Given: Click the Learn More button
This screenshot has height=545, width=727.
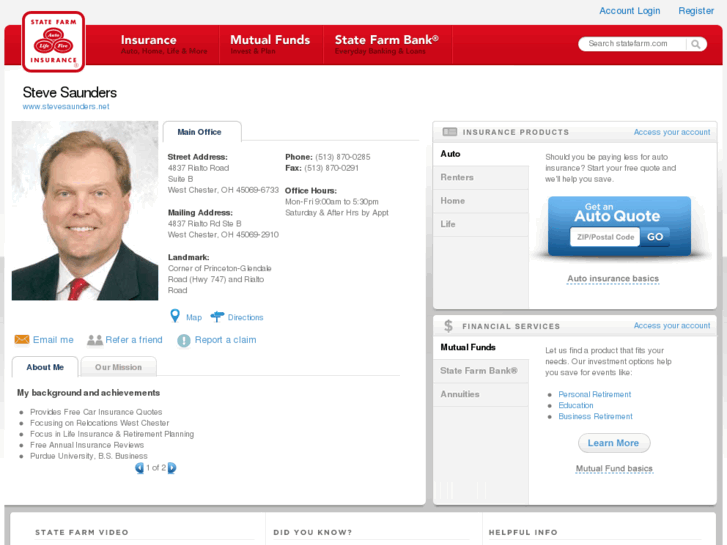Looking at the screenshot, I should (x=613, y=443).
